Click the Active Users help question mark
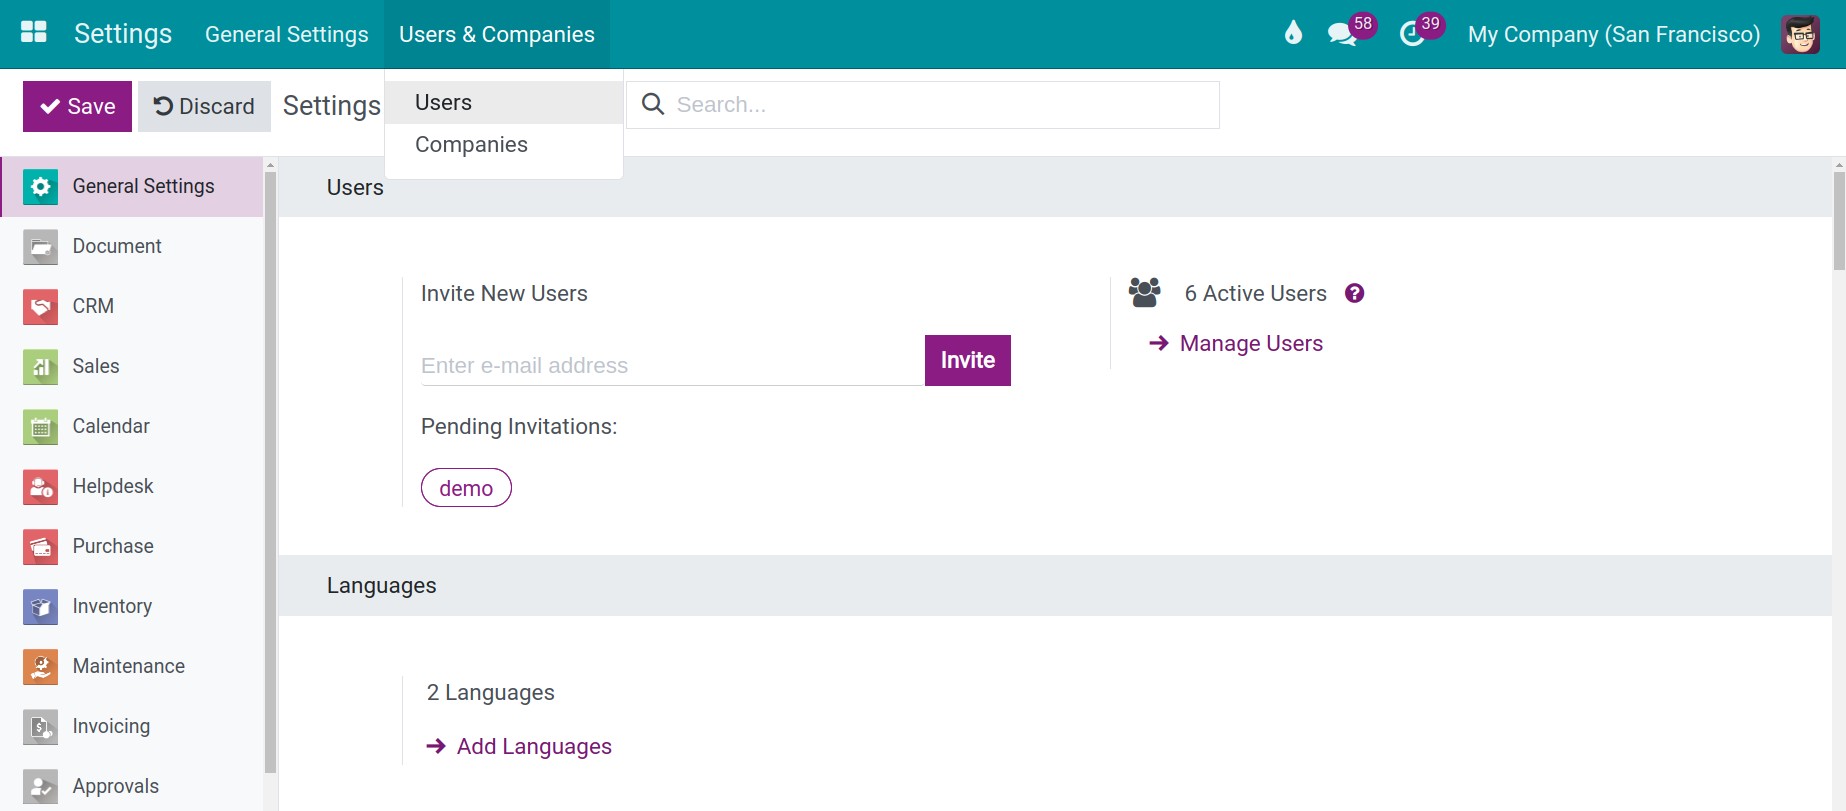This screenshot has width=1846, height=811. tap(1354, 293)
